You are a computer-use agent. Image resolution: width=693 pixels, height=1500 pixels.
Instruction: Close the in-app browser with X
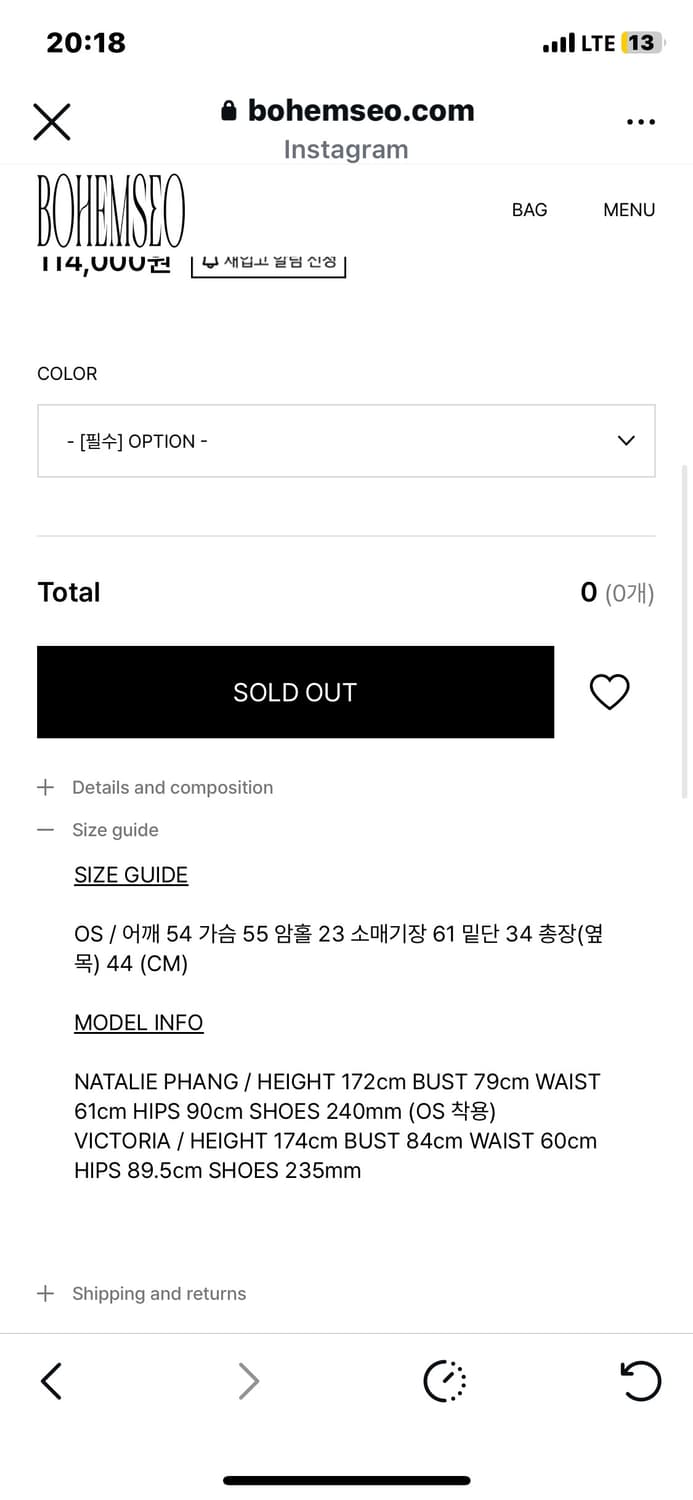point(52,122)
